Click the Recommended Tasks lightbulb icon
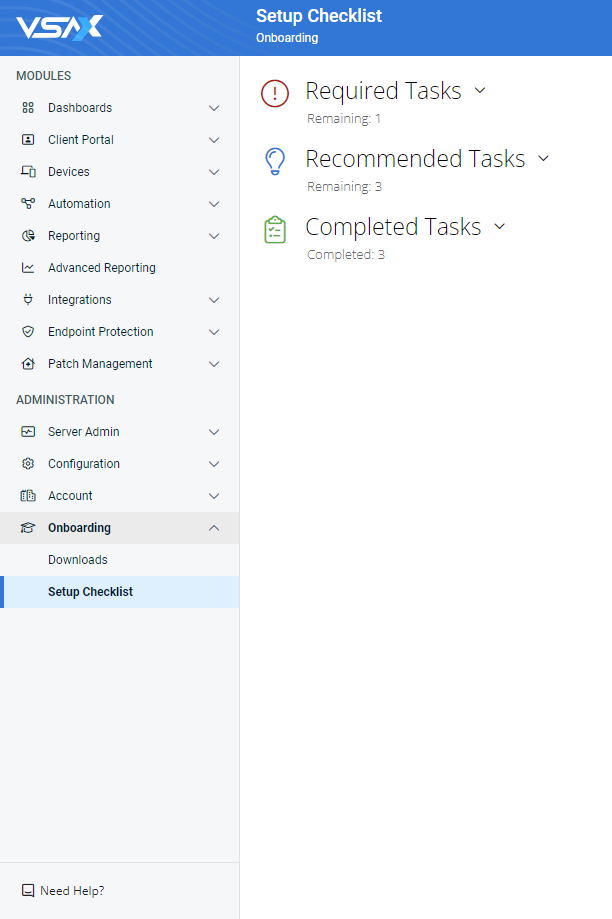612x919 pixels. (275, 161)
